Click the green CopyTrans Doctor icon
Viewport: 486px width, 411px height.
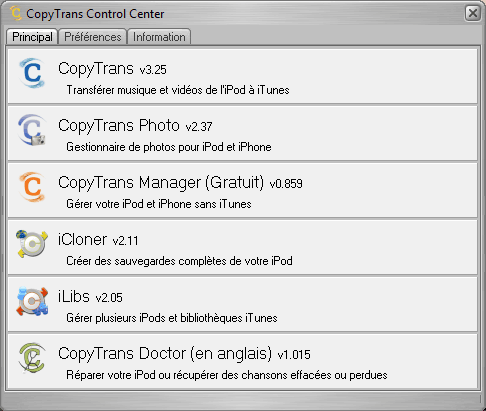coord(32,358)
